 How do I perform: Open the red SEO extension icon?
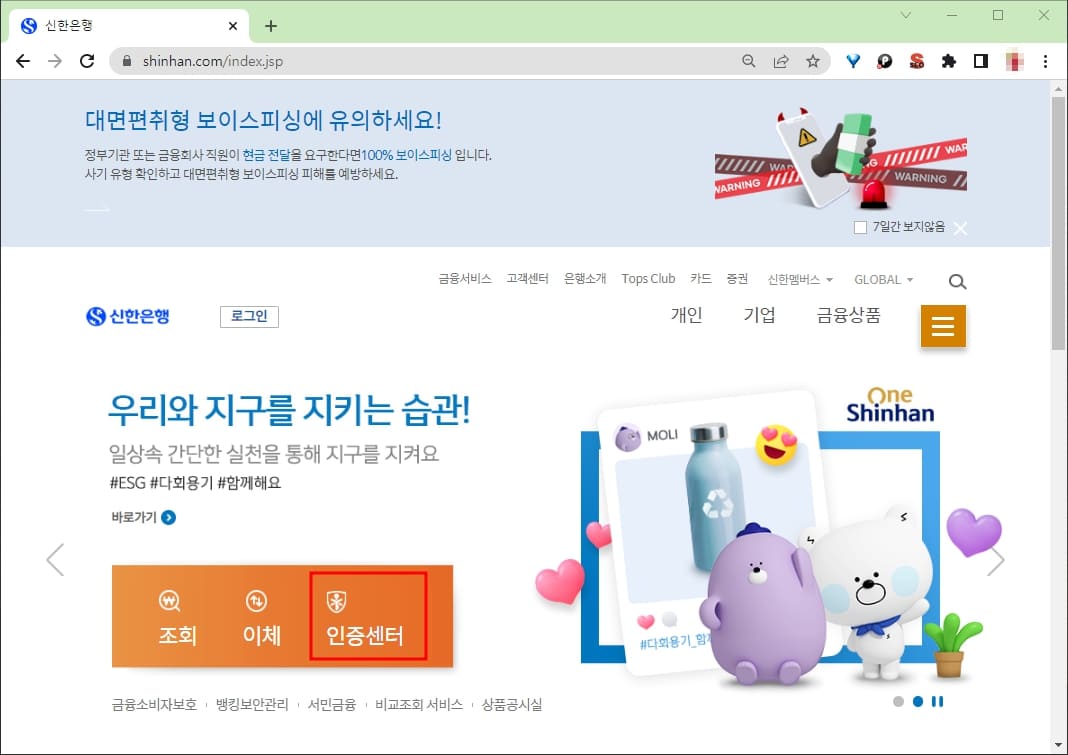click(917, 61)
